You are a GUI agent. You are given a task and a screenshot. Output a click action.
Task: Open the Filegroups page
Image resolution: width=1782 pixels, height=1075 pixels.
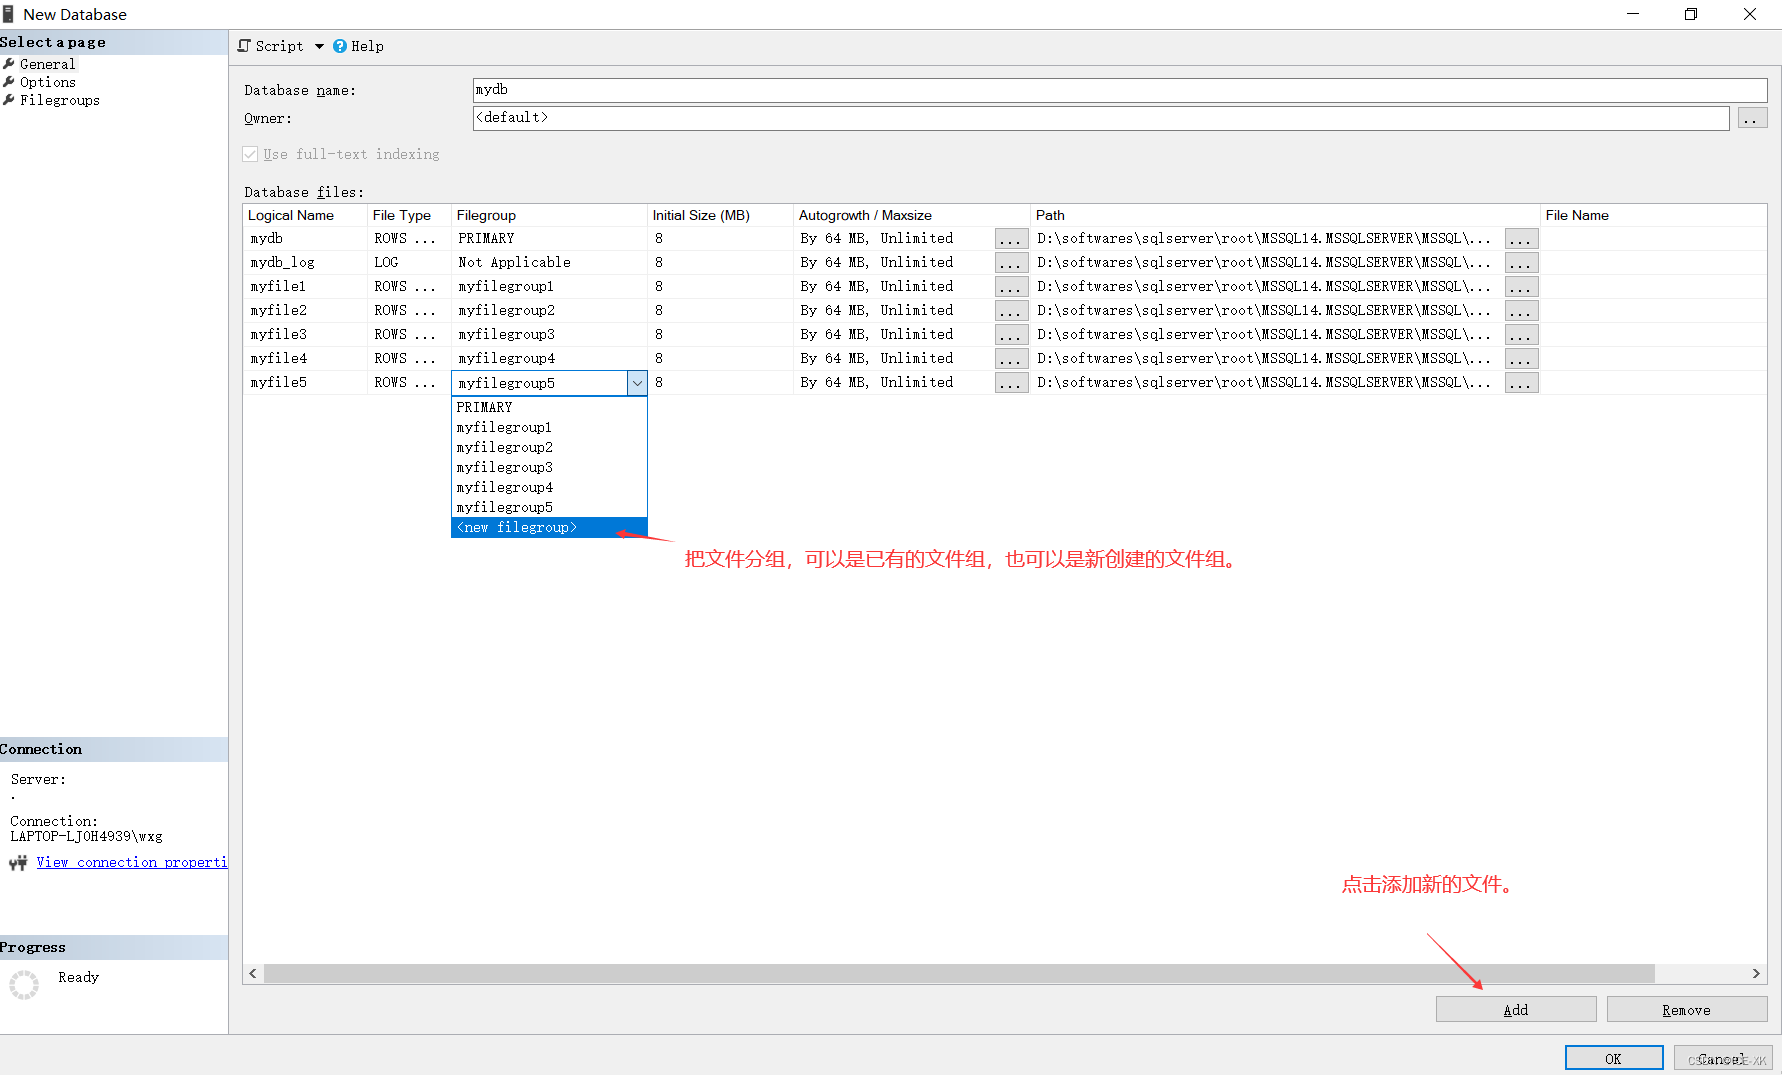point(59,100)
